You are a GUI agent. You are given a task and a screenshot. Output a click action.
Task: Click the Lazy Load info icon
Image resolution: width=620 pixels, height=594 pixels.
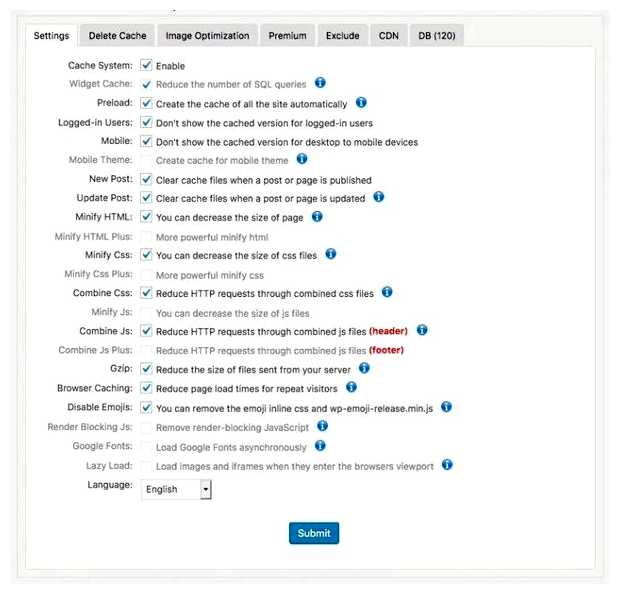point(447,464)
